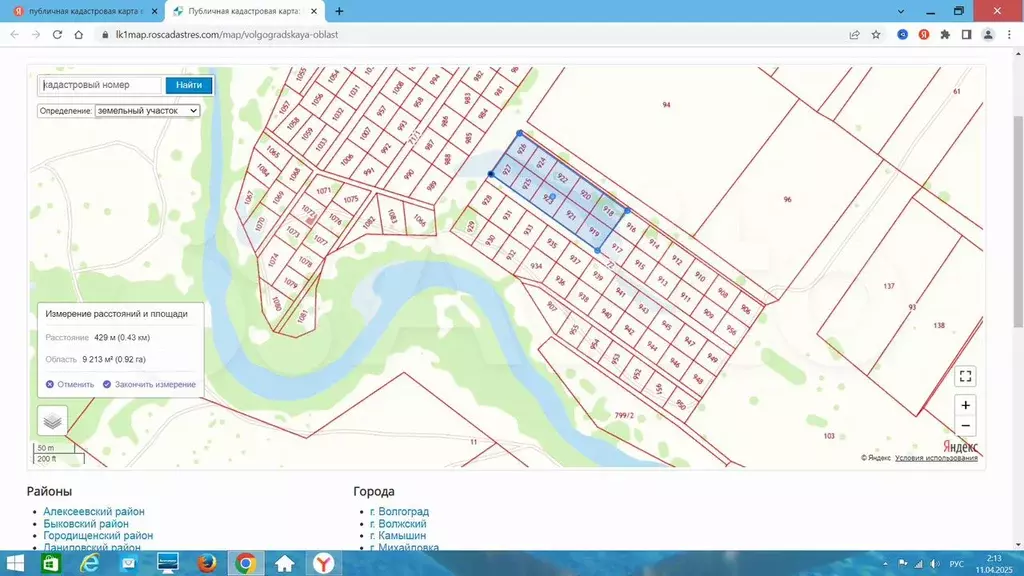1024x576 pixels.
Task: Open the browser profile menu
Action: pos(988,35)
